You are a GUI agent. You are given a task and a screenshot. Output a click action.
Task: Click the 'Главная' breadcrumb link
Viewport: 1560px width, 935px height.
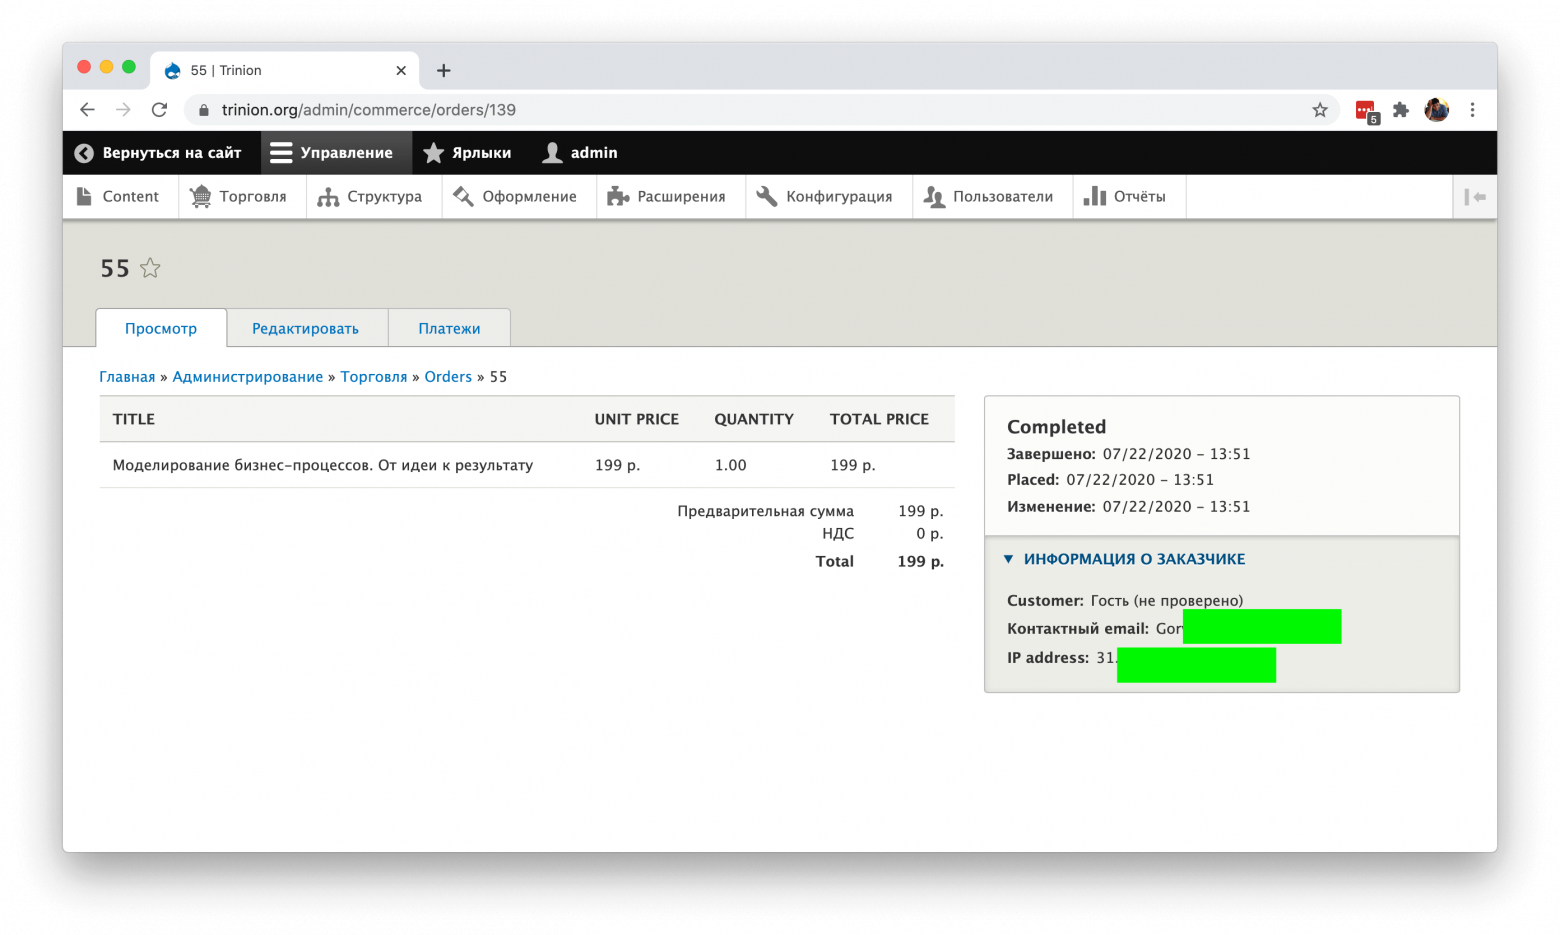[x=127, y=377]
